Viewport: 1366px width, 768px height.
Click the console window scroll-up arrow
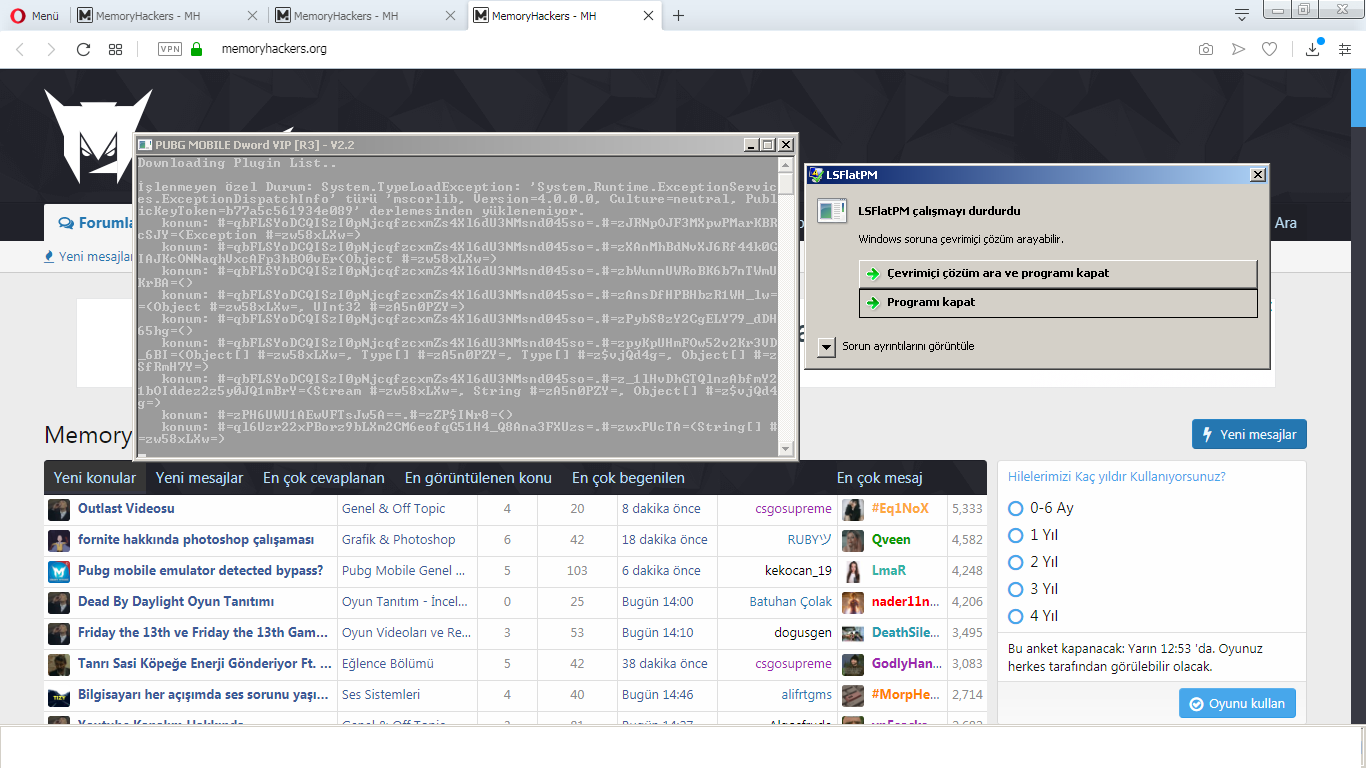click(786, 163)
